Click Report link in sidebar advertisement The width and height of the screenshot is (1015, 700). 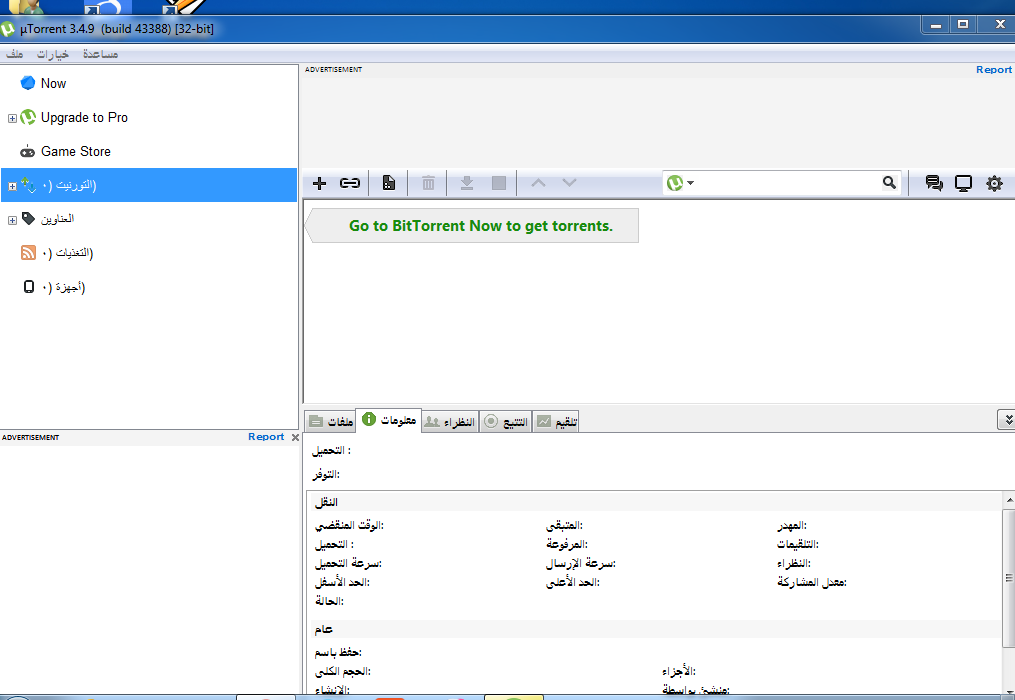click(266, 437)
